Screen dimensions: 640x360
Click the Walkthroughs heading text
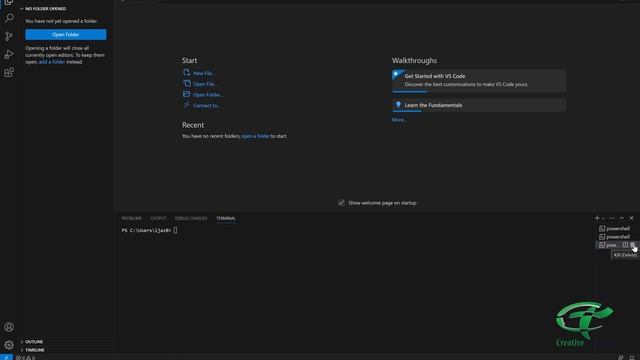pos(414,60)
